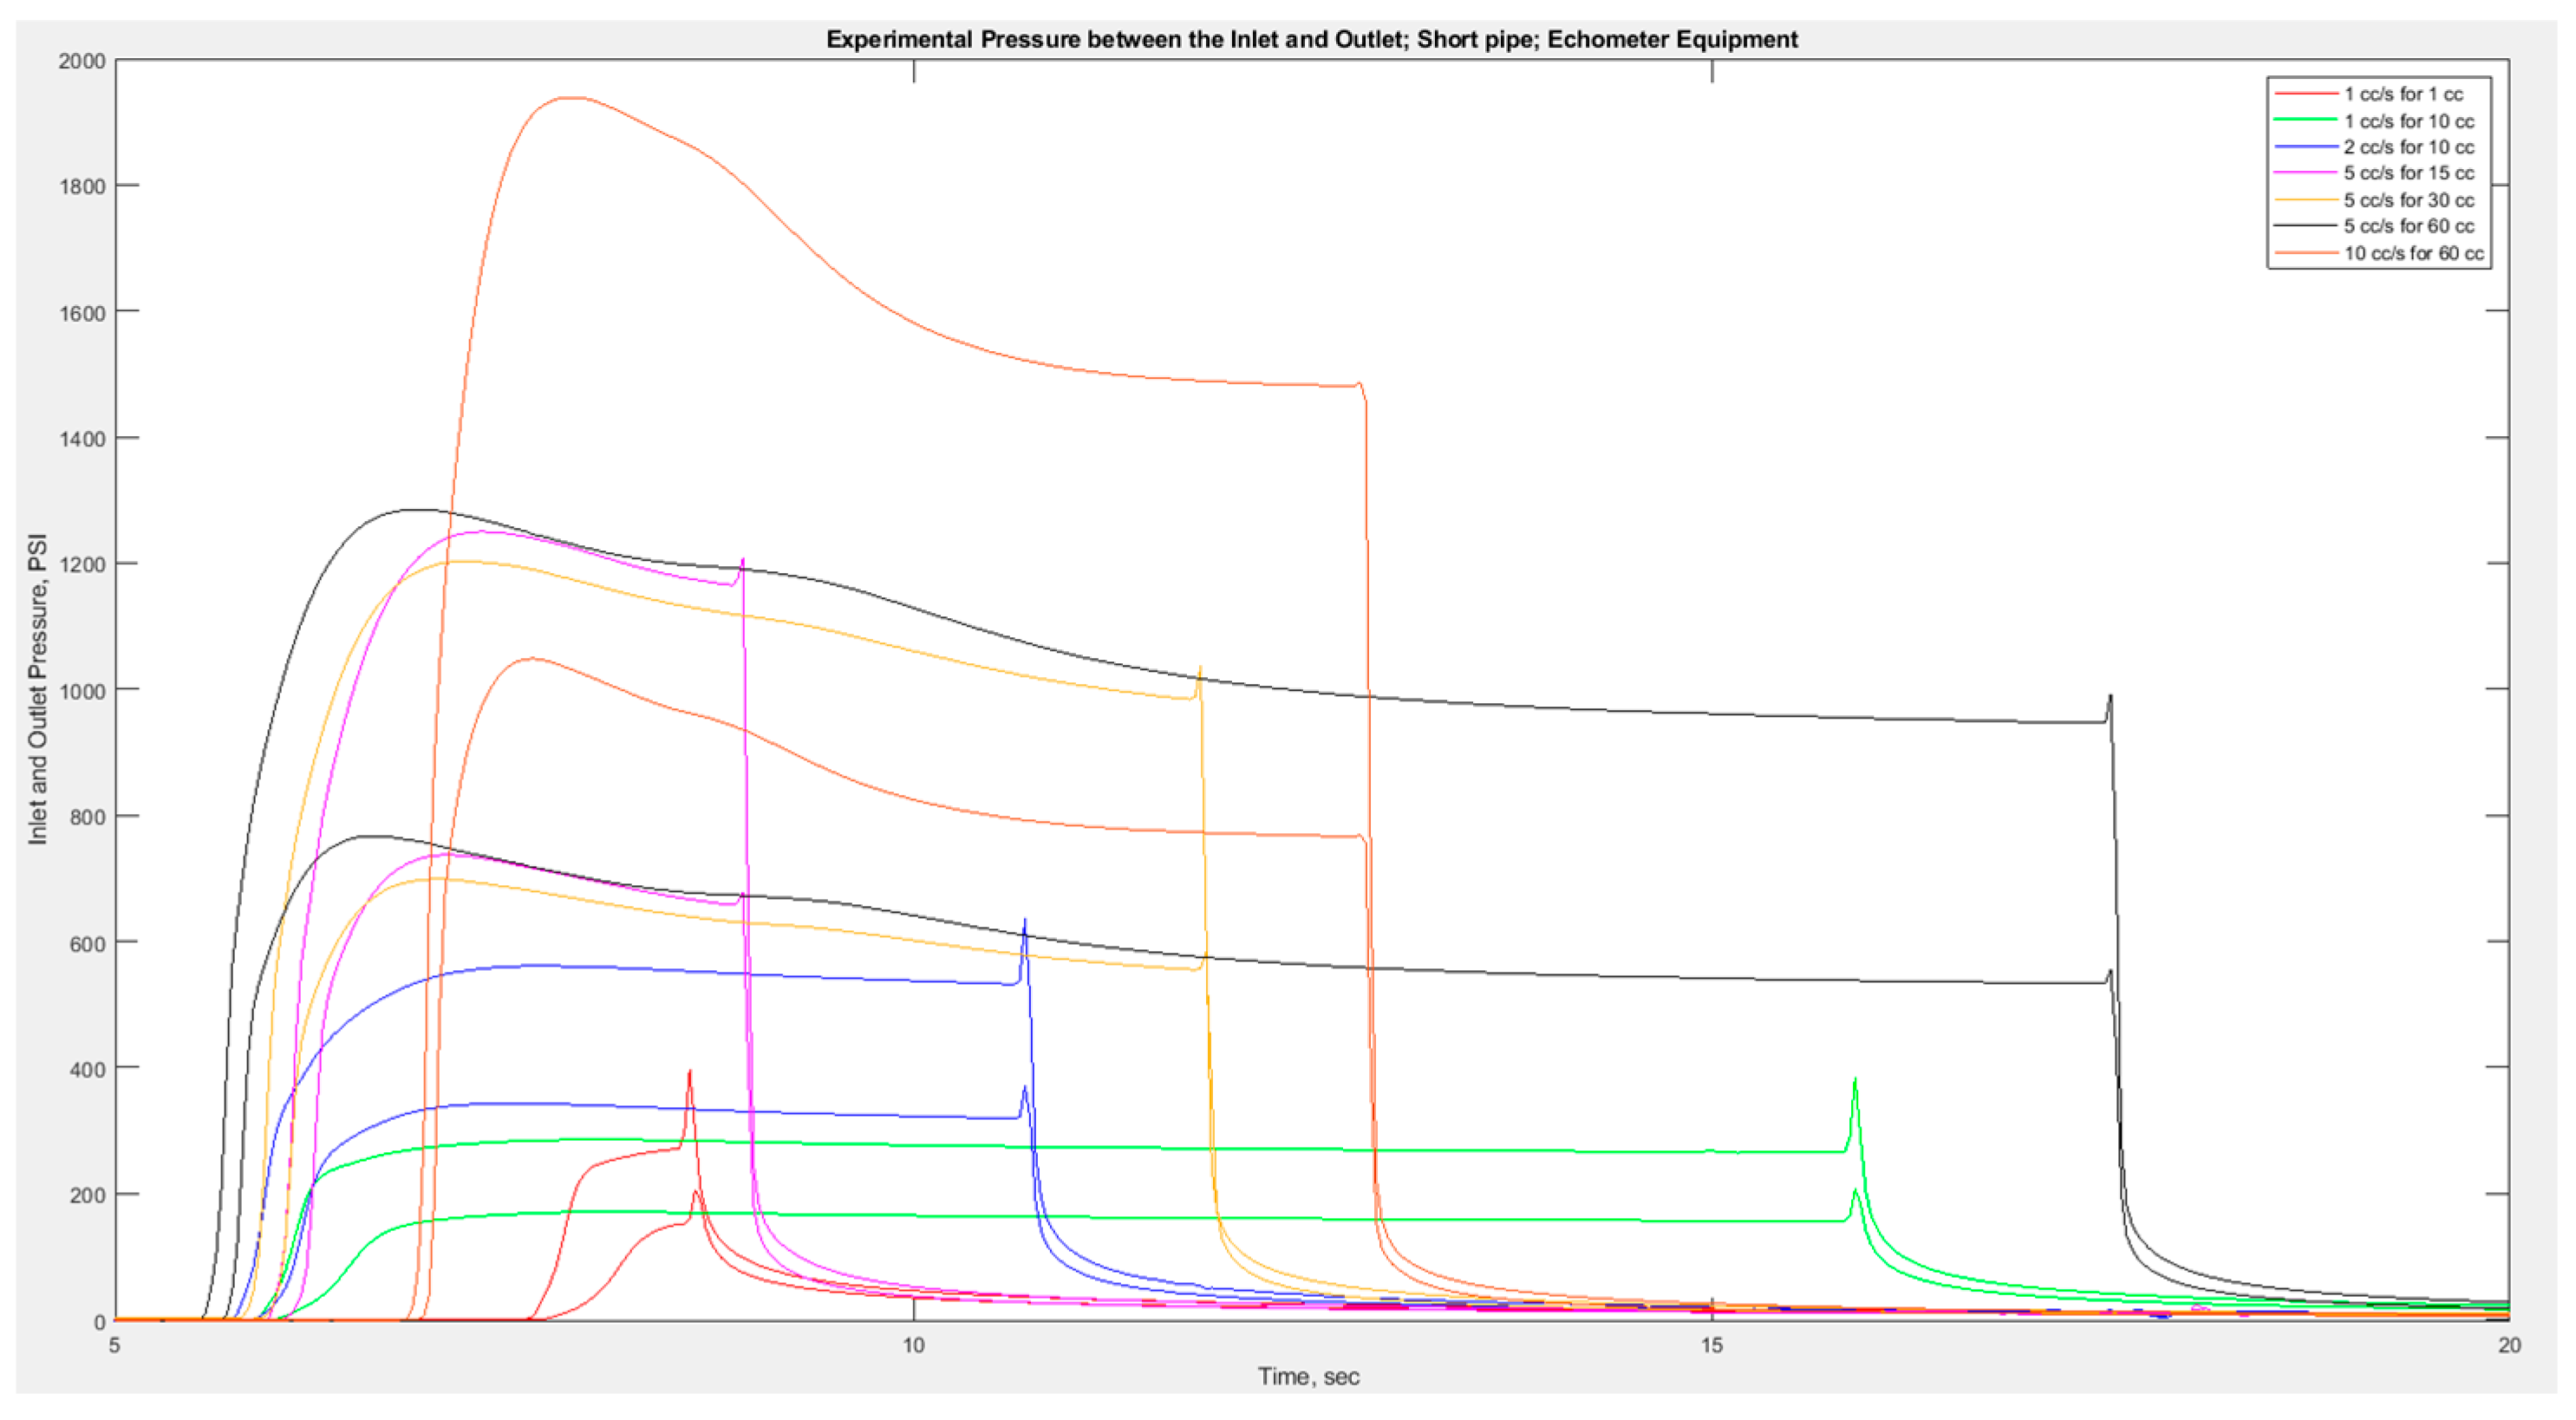Click y-axis tick value 400
The height and width of the screenshot is (1420, 2576).
[87, 1069]
